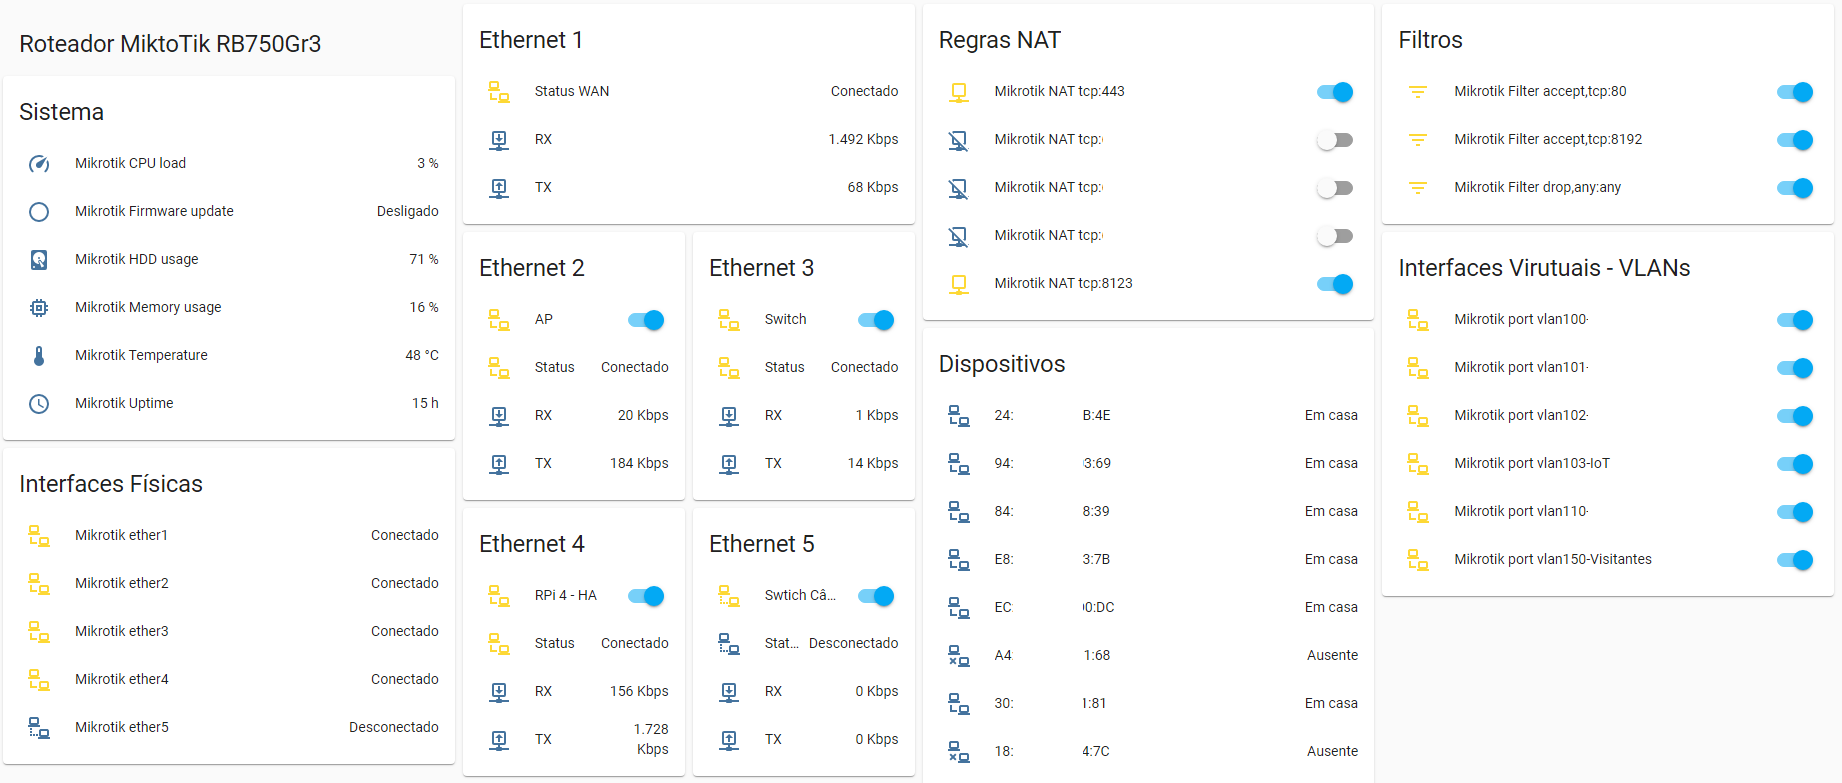Click the HDD usage disk icon
This screenshot has height=783, width=1842.
click(39, 260)
